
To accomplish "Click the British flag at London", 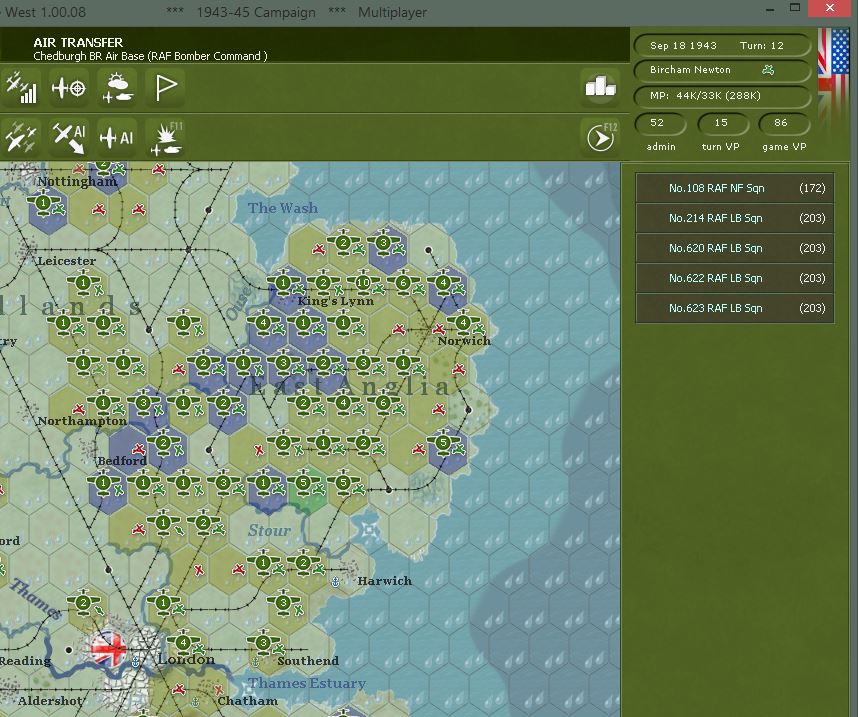I will (109, 649).
